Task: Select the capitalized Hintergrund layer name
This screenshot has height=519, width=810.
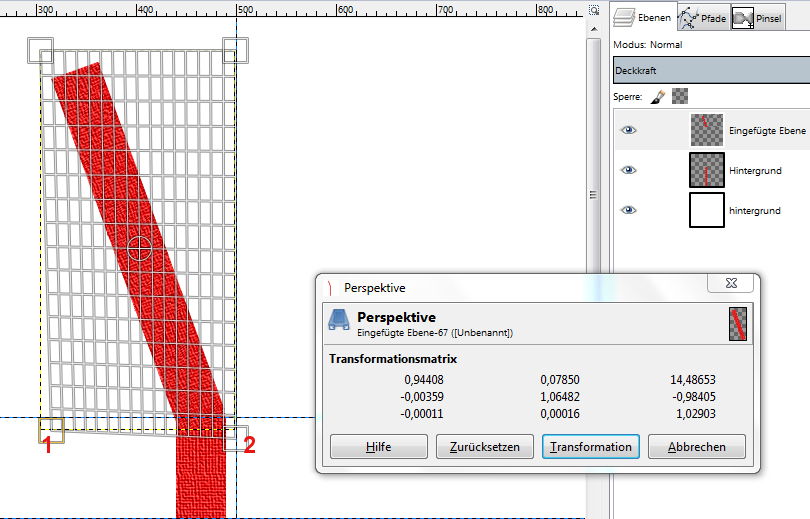Action: [x=755, y=170]
